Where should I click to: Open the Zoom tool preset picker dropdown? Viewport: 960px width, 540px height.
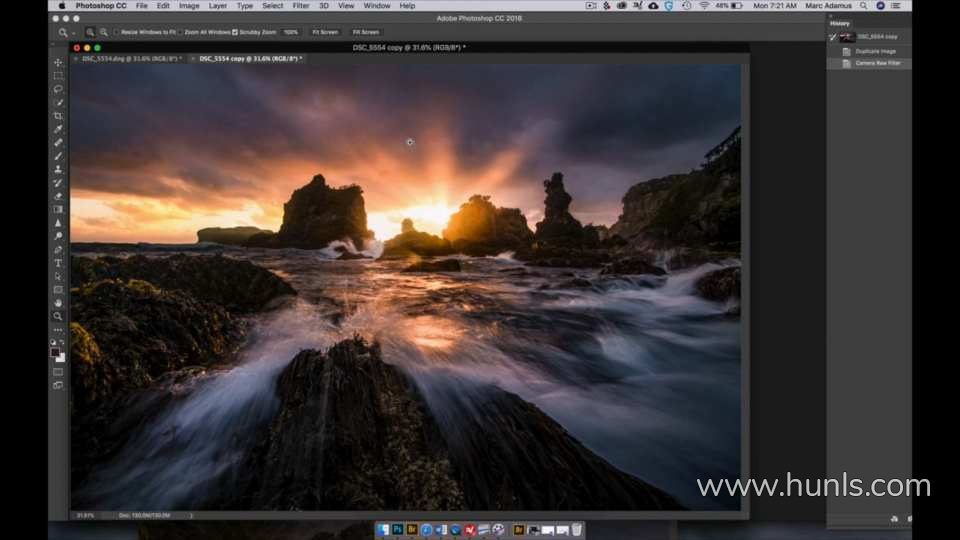click(72, 32)
